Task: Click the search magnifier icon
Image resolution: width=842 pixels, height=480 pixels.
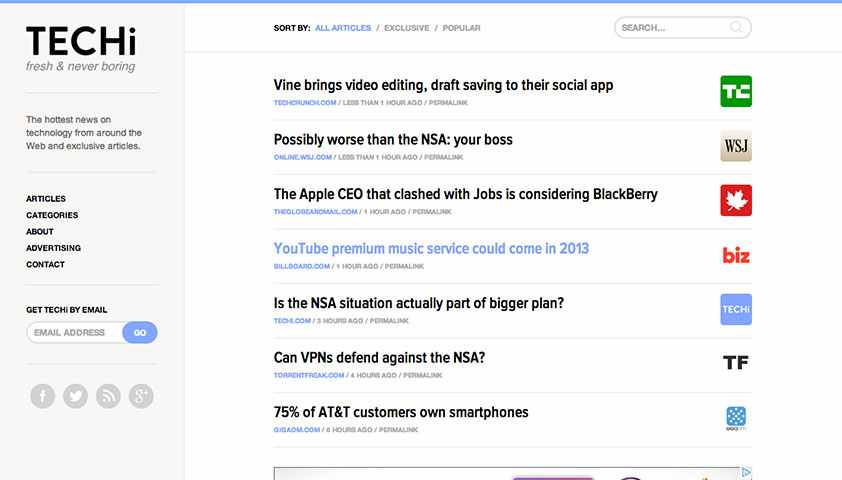Action: [x=737, y=28]
